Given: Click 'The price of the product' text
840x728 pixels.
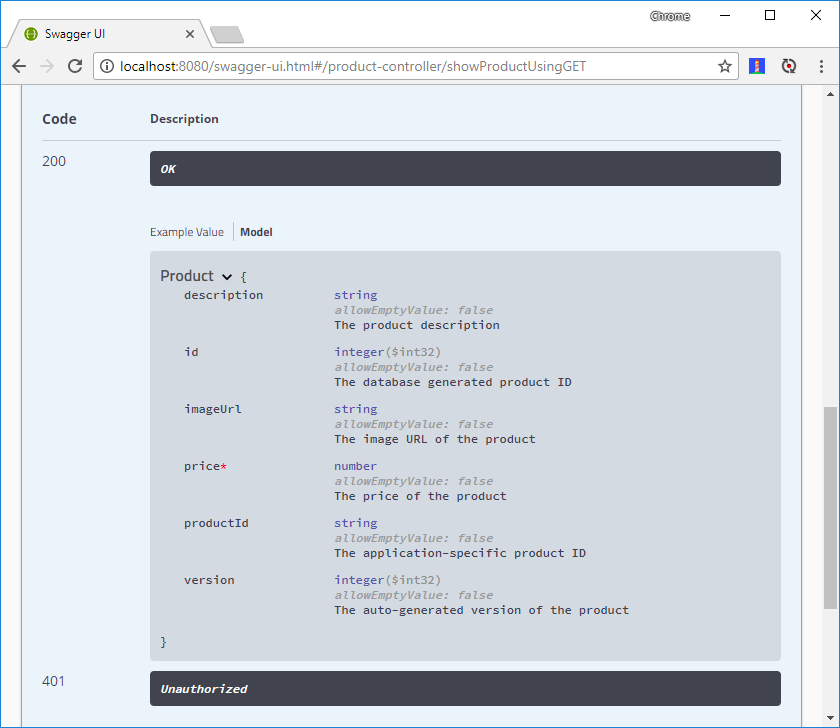Looking at the screenshot, I should point(420,496).
